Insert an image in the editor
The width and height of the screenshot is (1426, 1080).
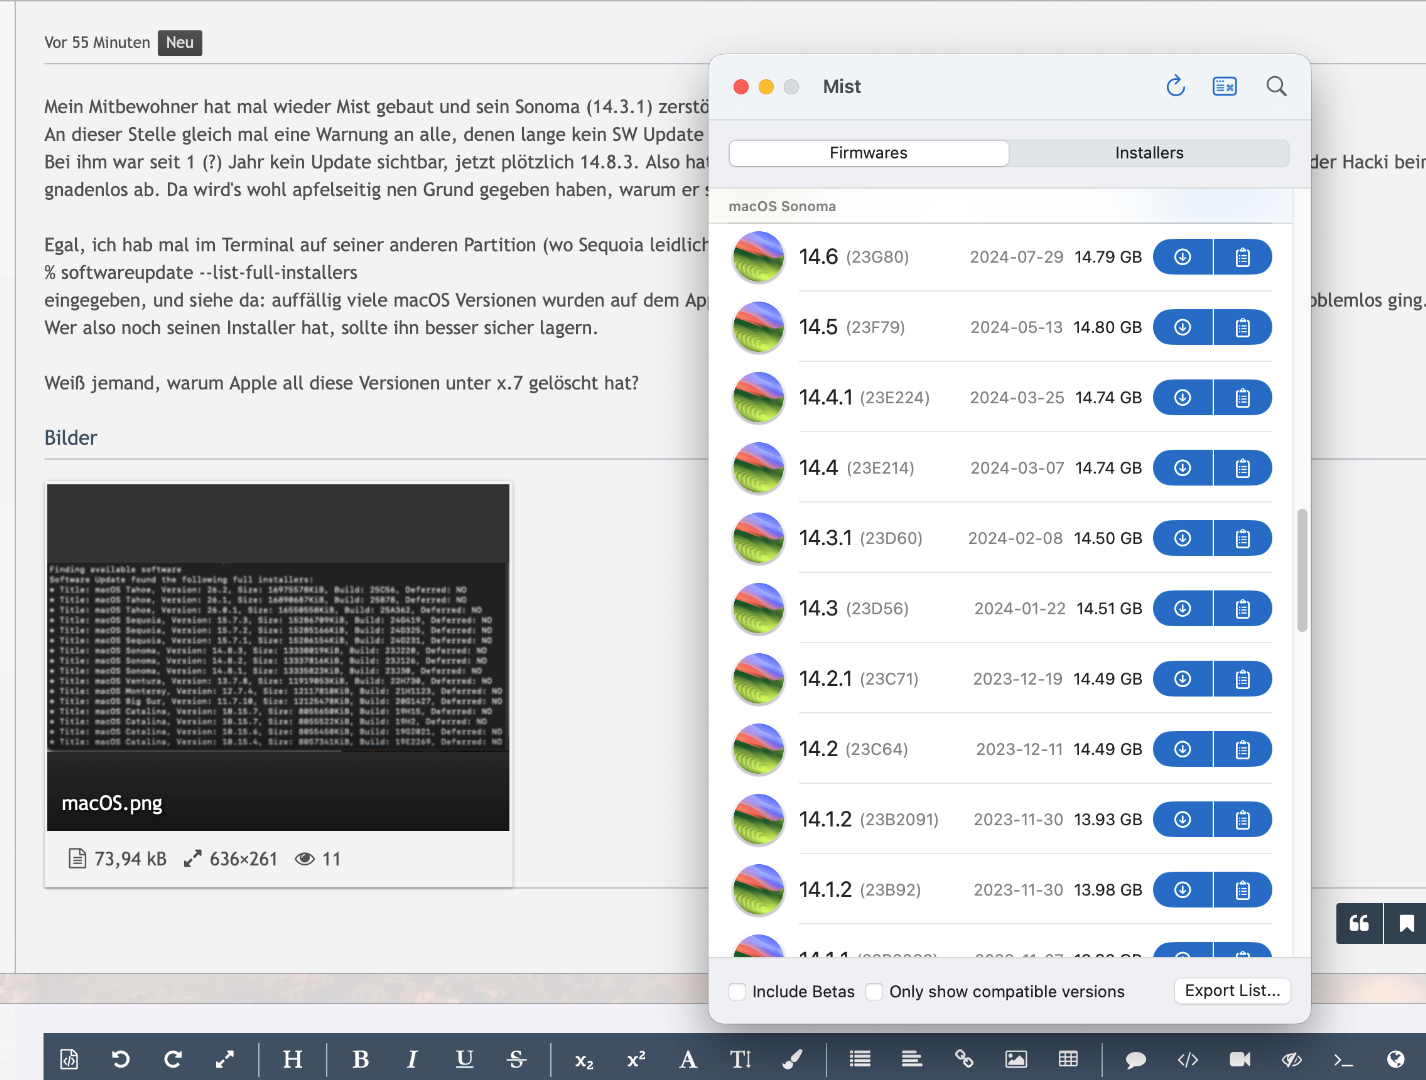1016,1059
